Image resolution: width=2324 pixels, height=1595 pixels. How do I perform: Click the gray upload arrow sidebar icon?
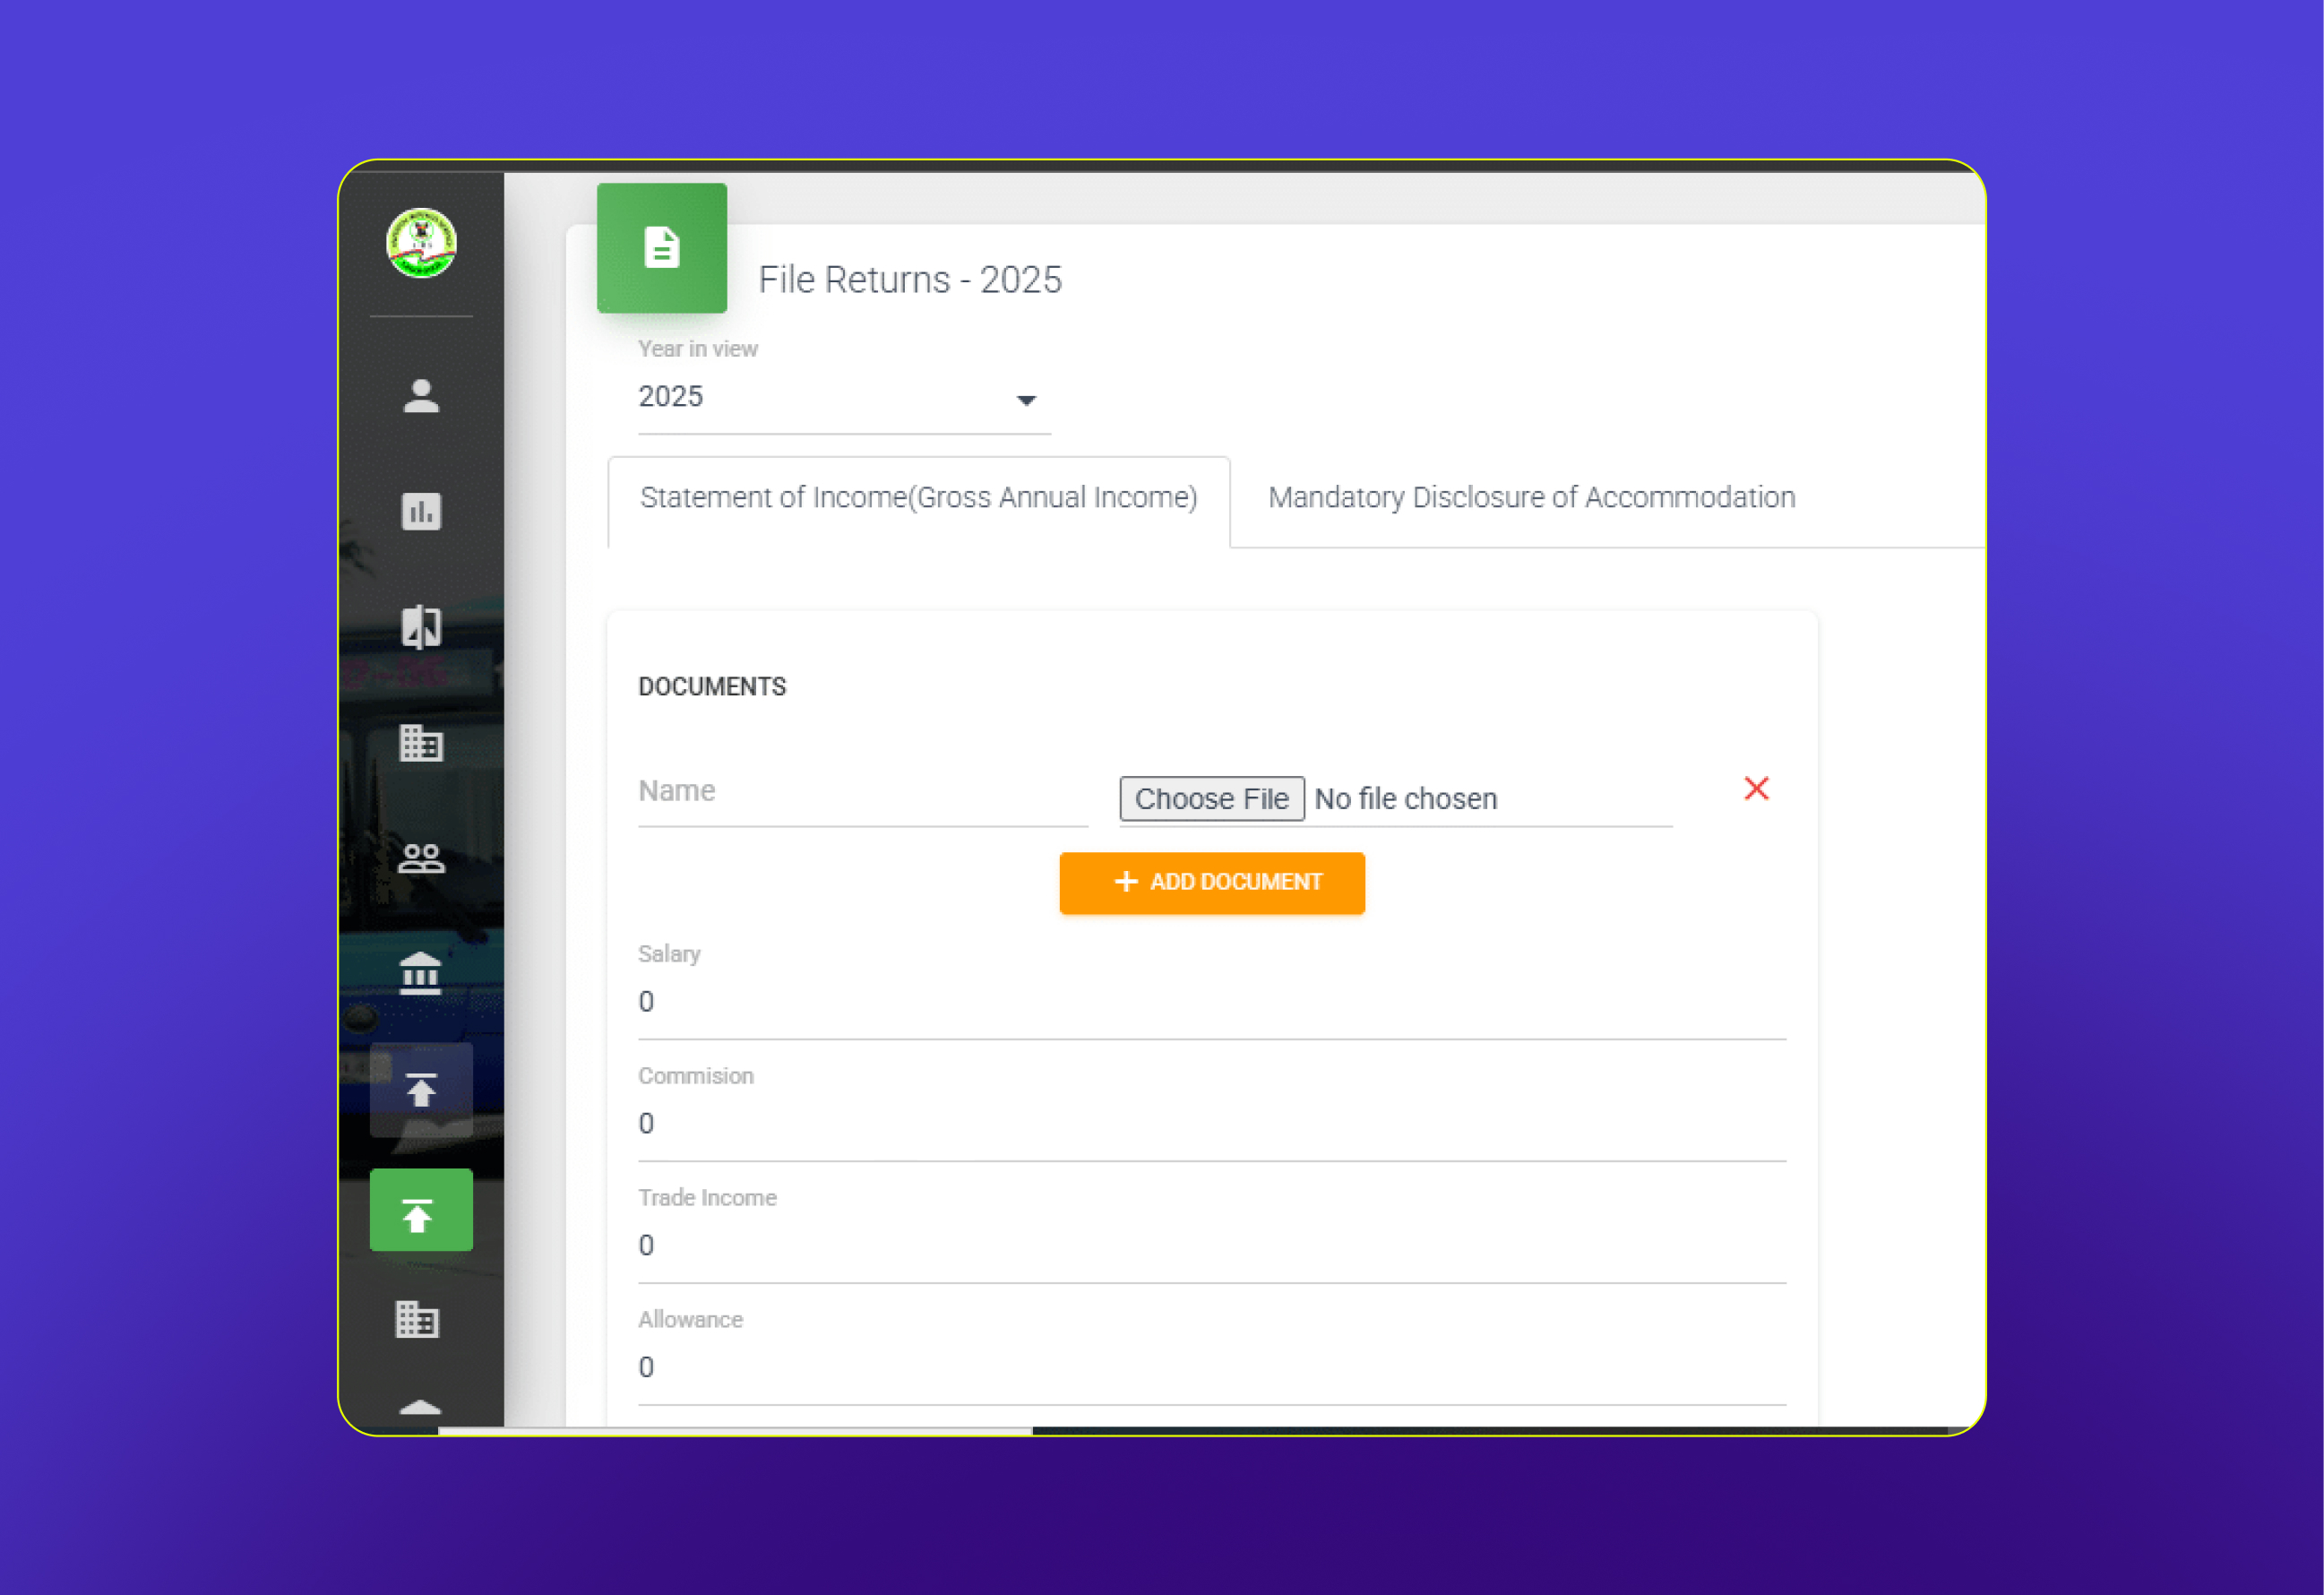[x=421, y=1089]
